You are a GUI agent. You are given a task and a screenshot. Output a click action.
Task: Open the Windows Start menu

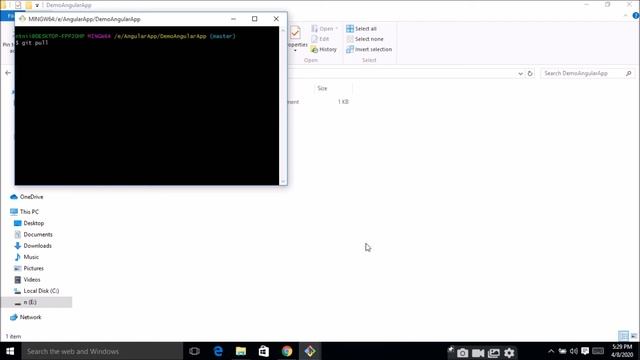point(10,351)
